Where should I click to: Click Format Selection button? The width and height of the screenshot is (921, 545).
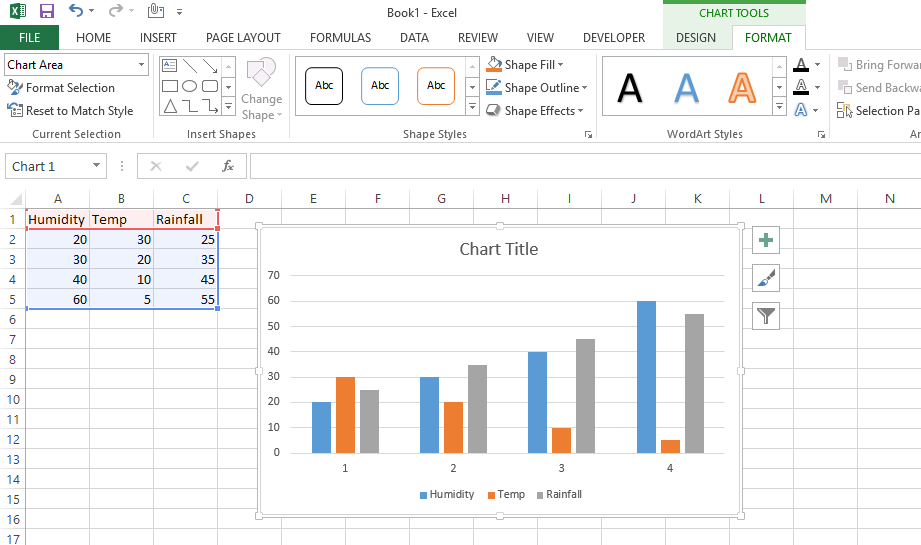click(x=61, y=88)
